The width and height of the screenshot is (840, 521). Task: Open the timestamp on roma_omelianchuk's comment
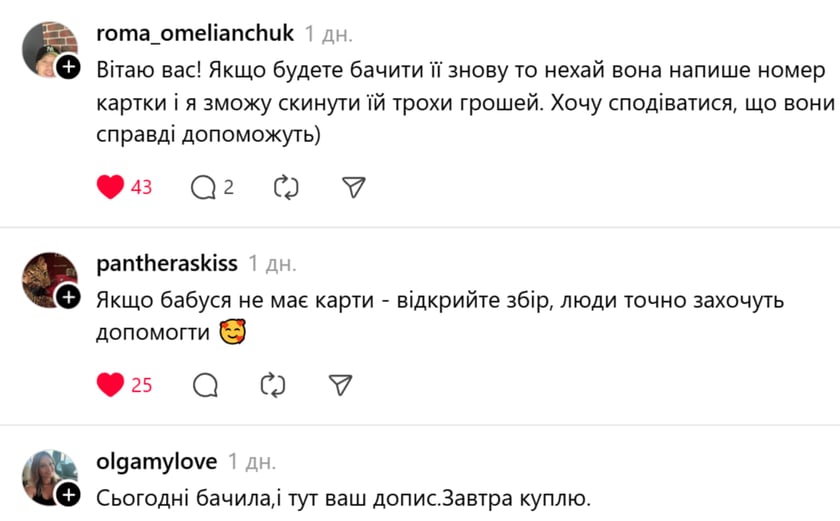[328, 34]
